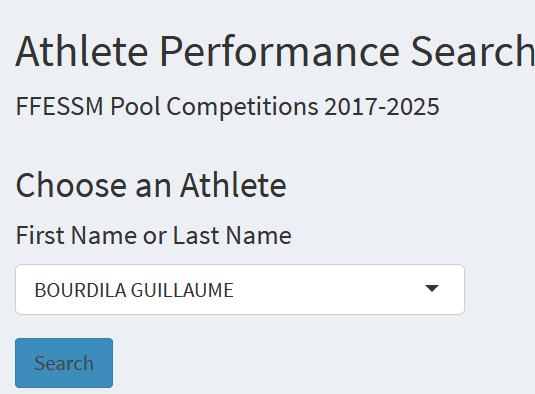This screenshot has height=394, width=535.
Task: Click the word Athlete in the Choose heading
Action: tap(234, 185)
